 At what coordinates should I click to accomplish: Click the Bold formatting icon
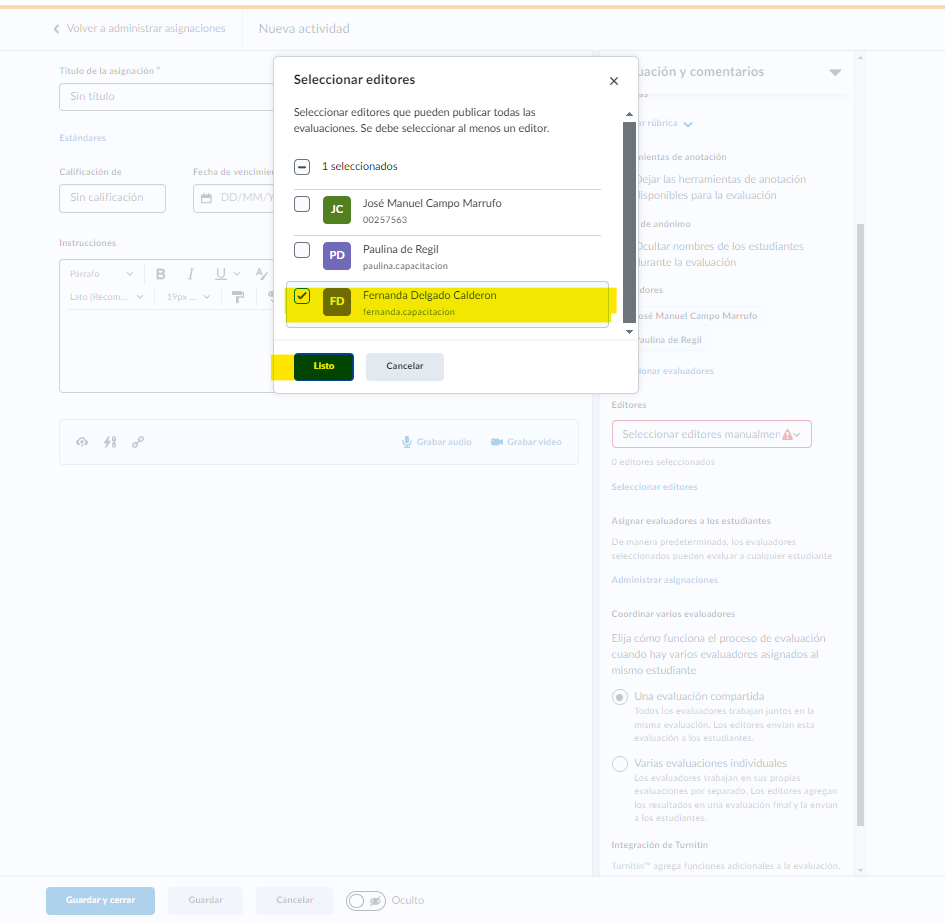click(x=160, y=274)
